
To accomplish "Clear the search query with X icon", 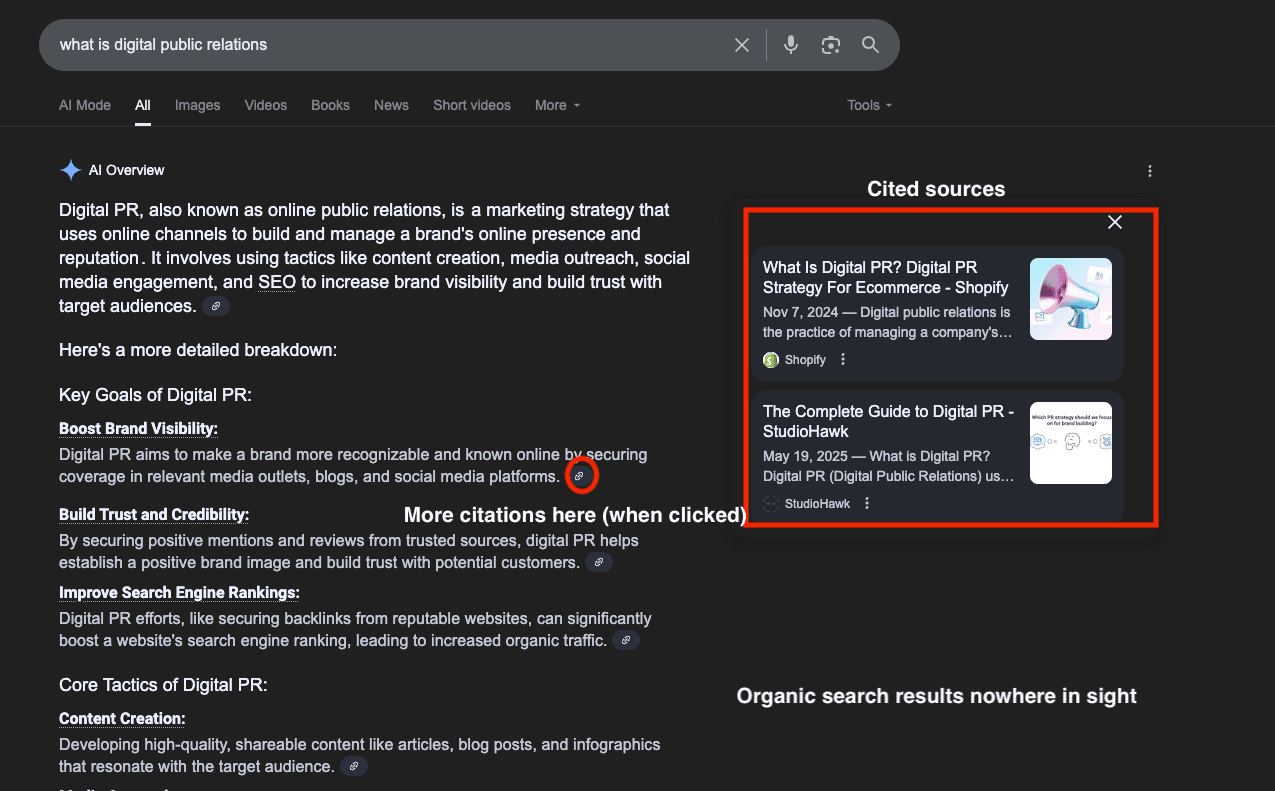I will pos(741,45).
